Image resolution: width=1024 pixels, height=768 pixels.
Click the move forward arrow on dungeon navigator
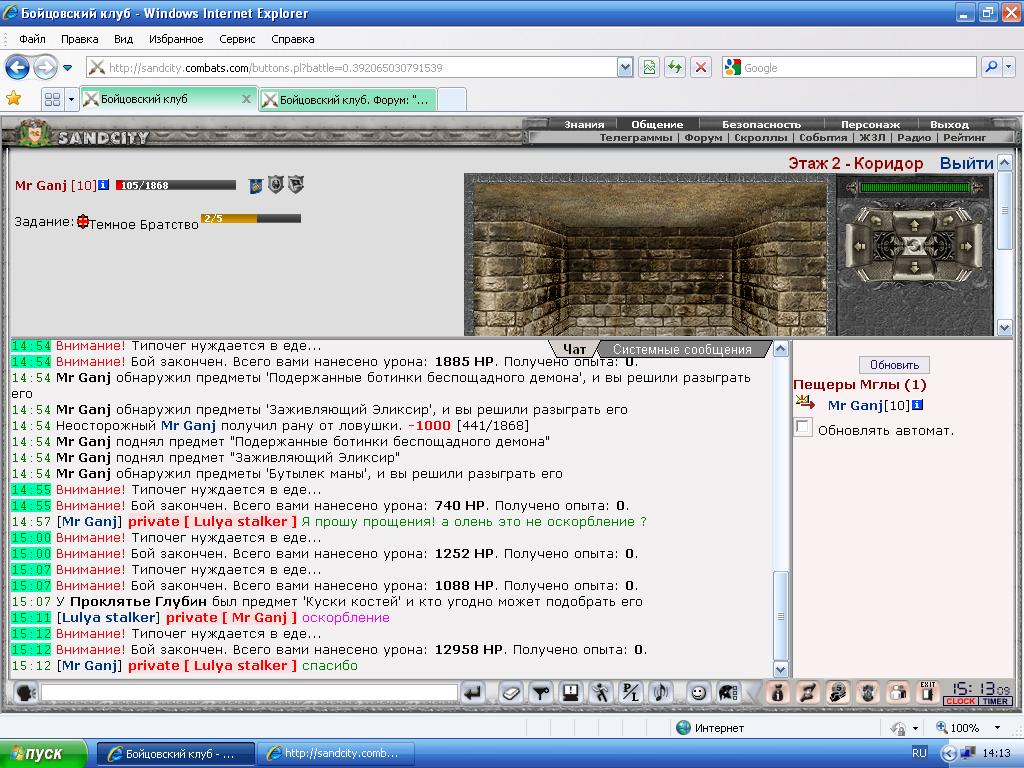[x=914, y=225]
